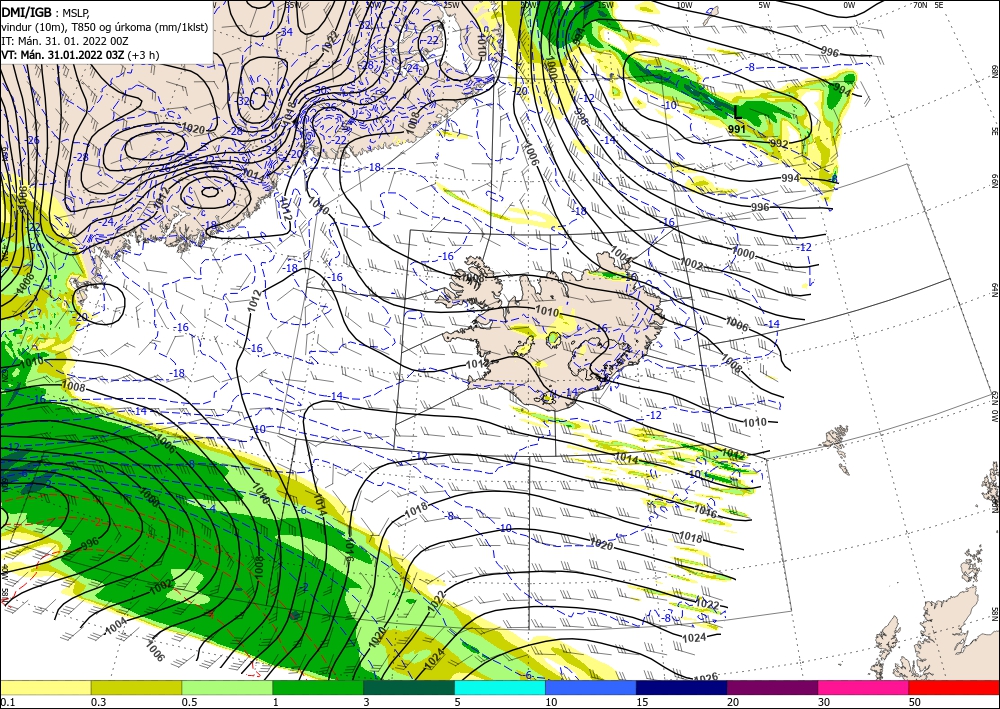
Task: Click the pink 30–50 legend swatch
Action: point(864,688)
